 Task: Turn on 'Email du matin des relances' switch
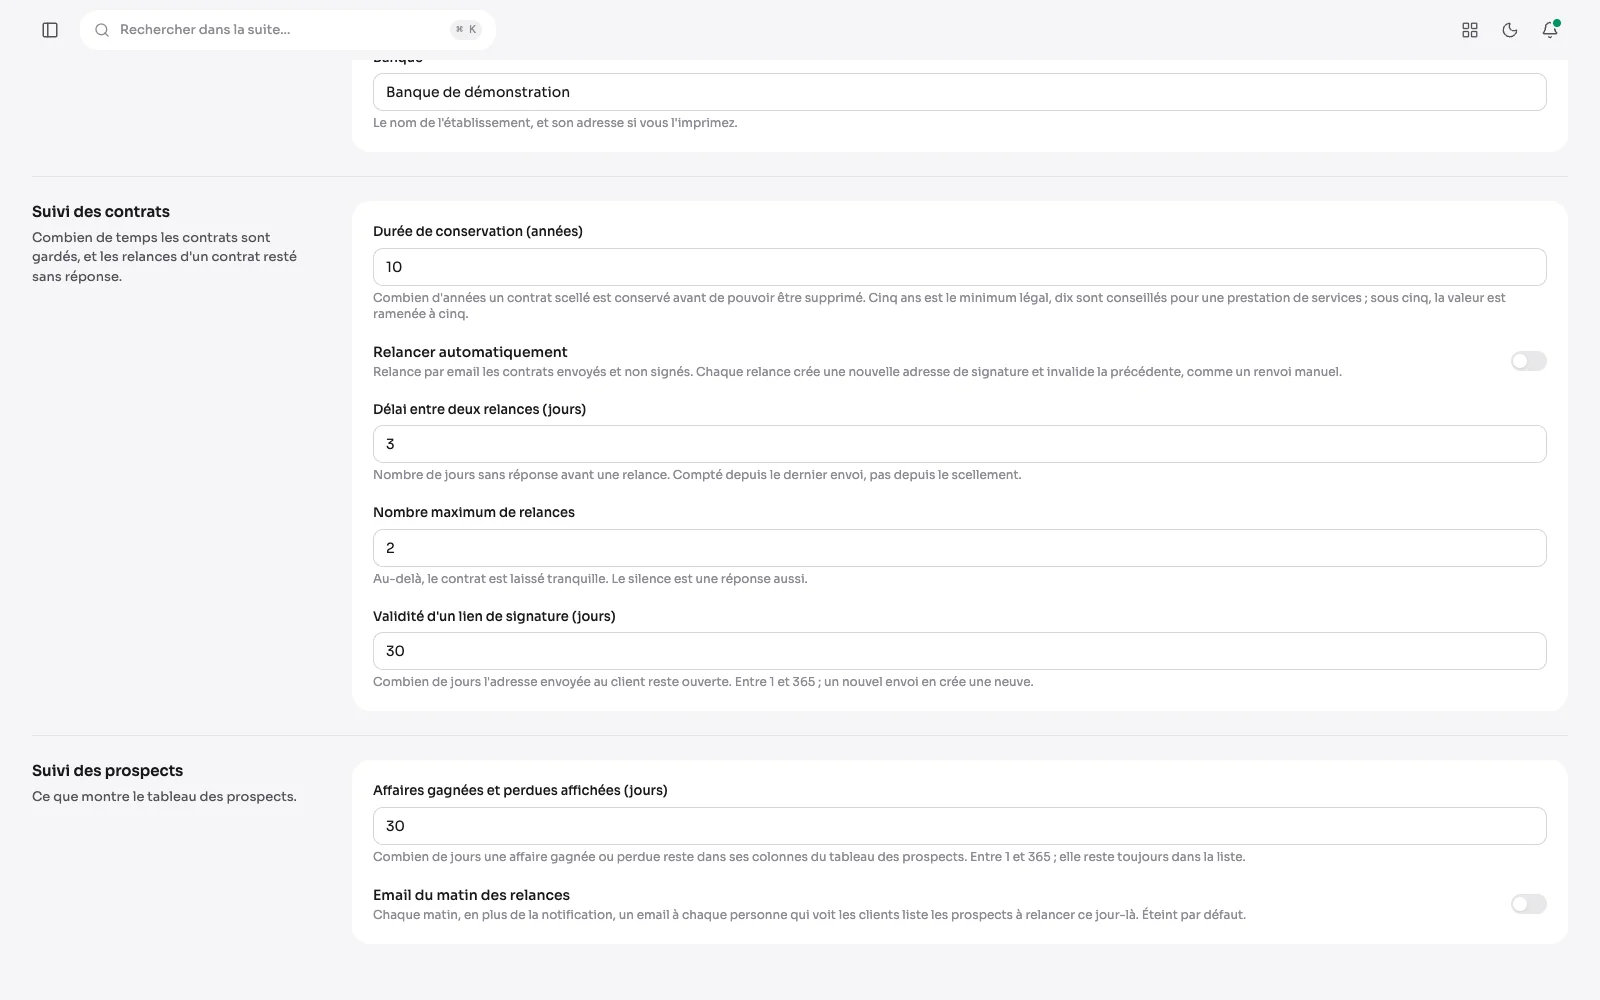coord(1528,904)
